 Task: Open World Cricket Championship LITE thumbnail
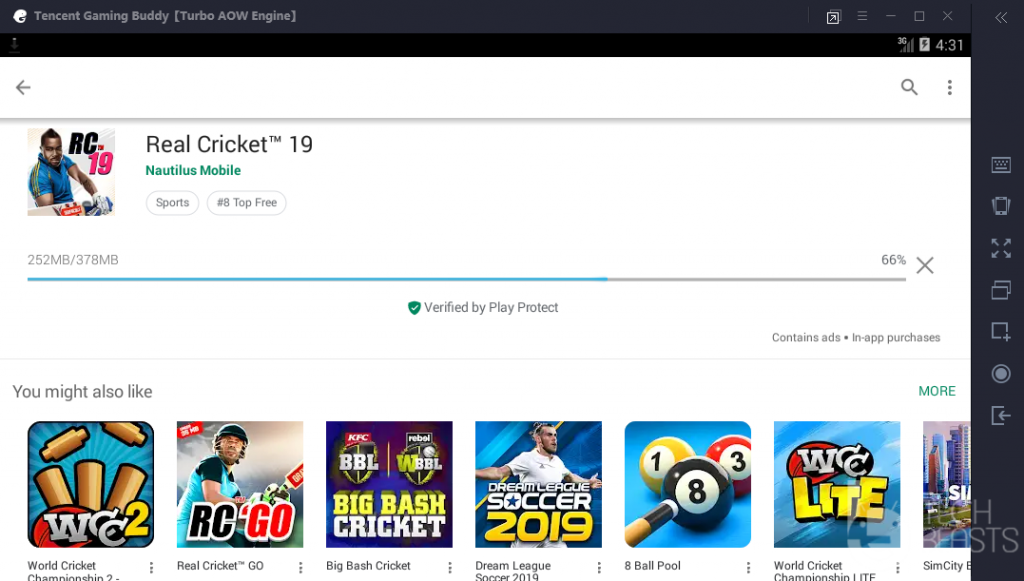point(837,484)
